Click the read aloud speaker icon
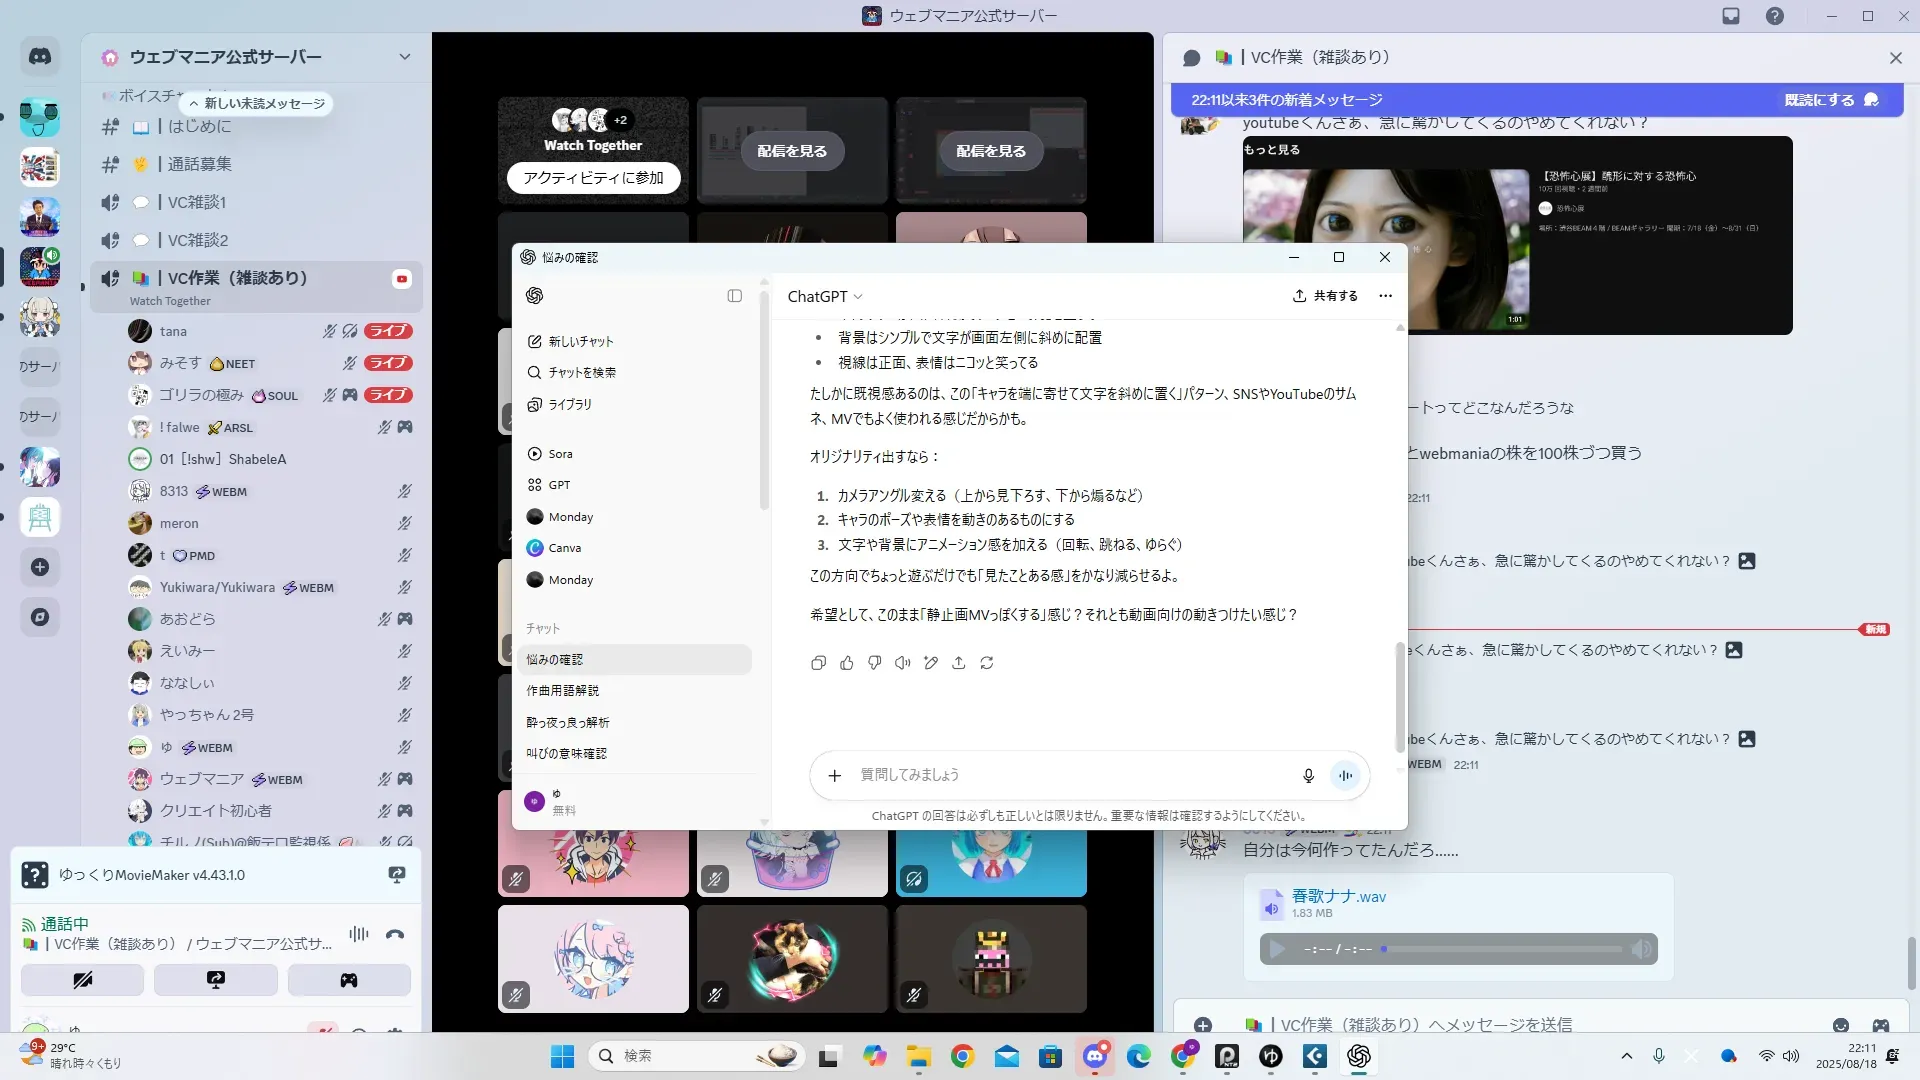The width and height of the screenshot is (1920, 1080). coord(902,663)
